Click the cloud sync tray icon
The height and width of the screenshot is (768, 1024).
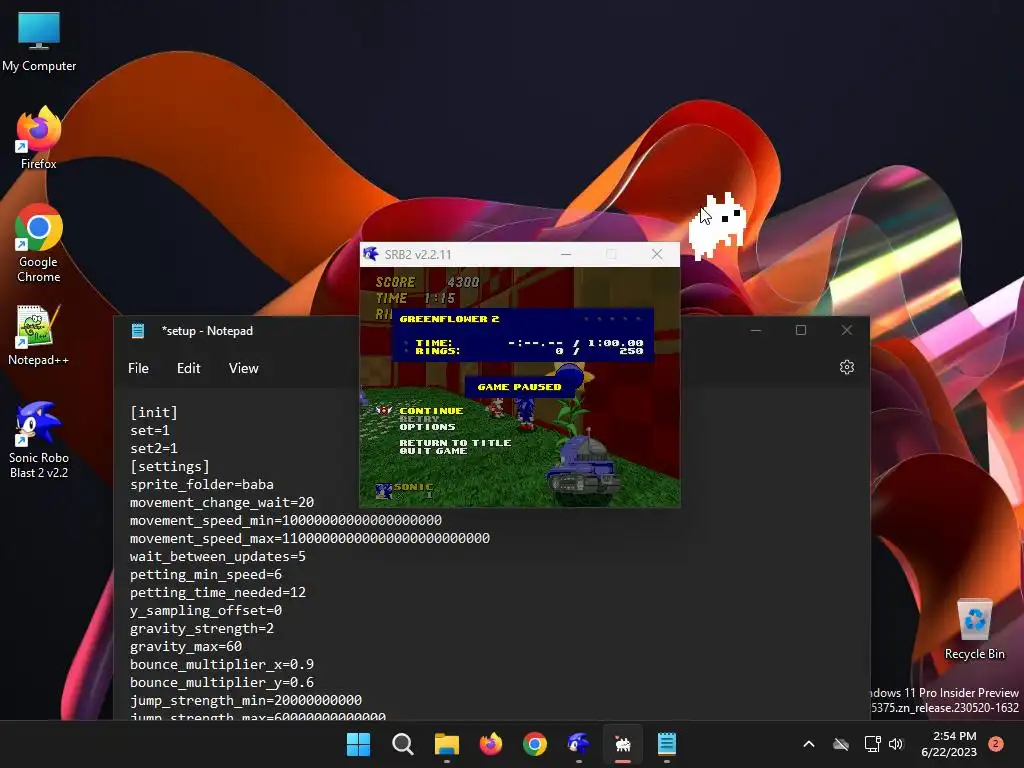841,744
